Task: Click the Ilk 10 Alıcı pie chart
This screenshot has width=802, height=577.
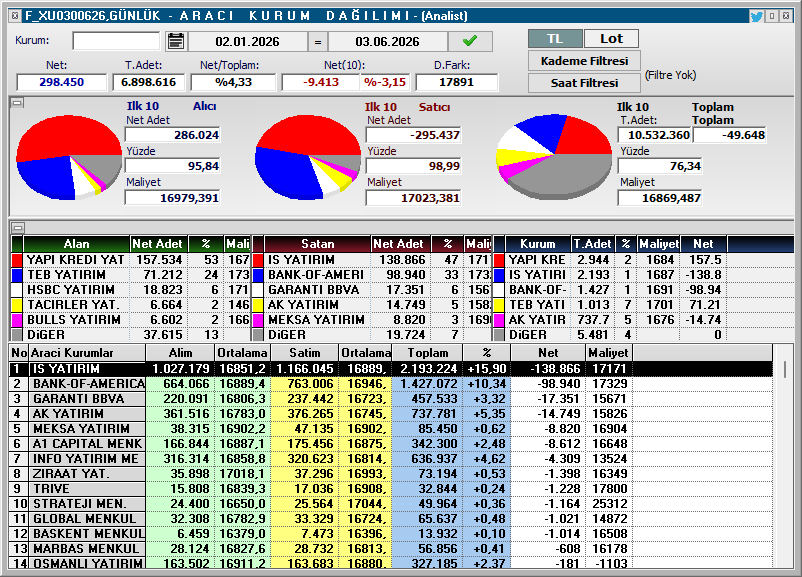Action: pyautogui.click(x=69, y=158)
